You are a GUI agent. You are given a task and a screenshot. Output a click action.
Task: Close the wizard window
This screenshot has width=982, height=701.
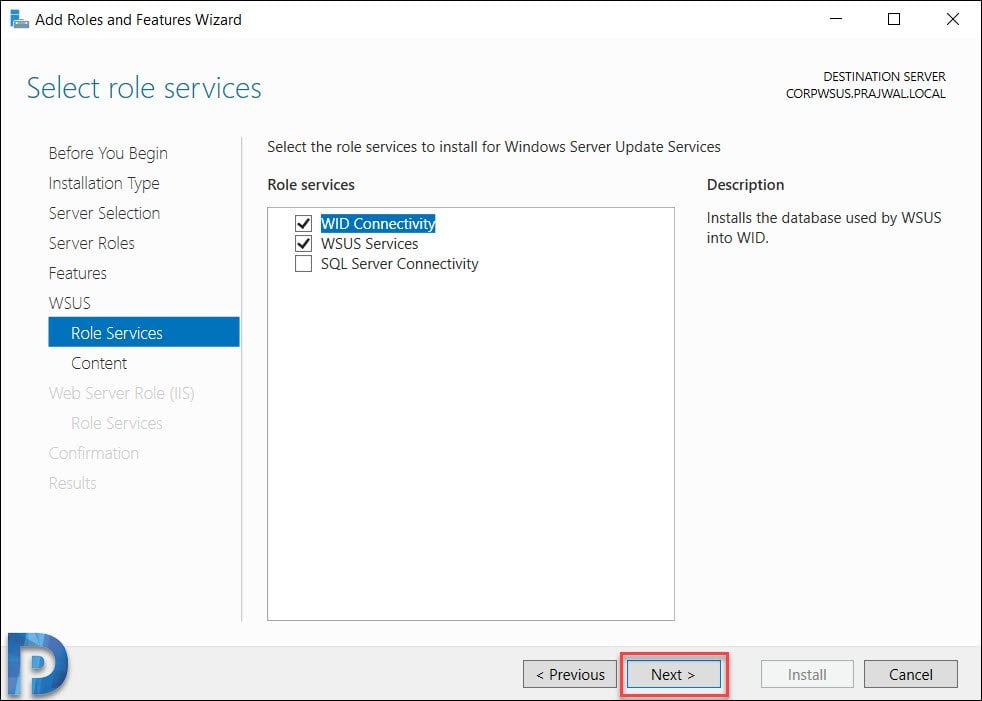[x=953, y=19]
